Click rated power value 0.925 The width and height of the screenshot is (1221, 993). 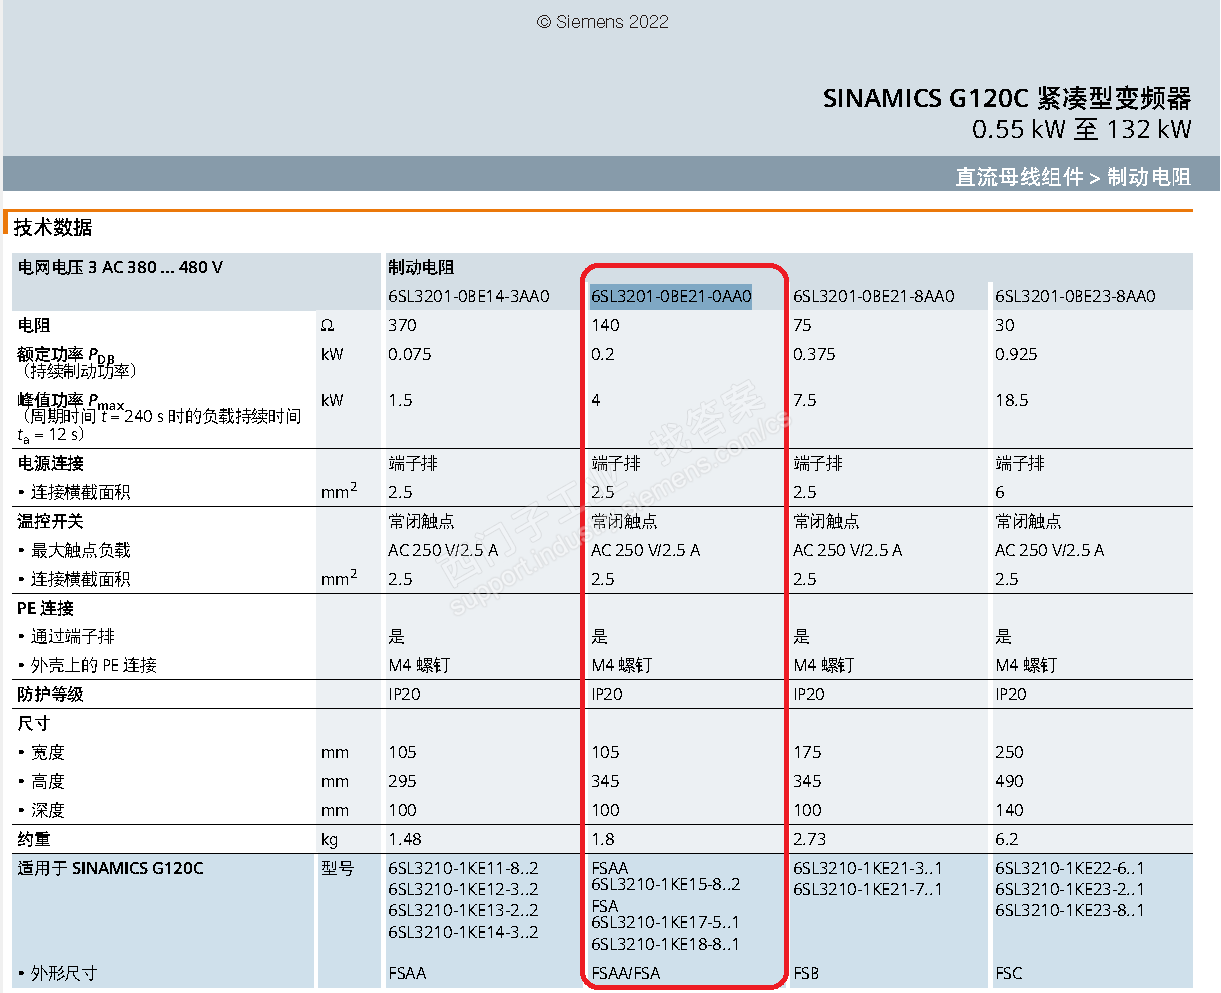pyautogui.click(x=1016, y=354)
